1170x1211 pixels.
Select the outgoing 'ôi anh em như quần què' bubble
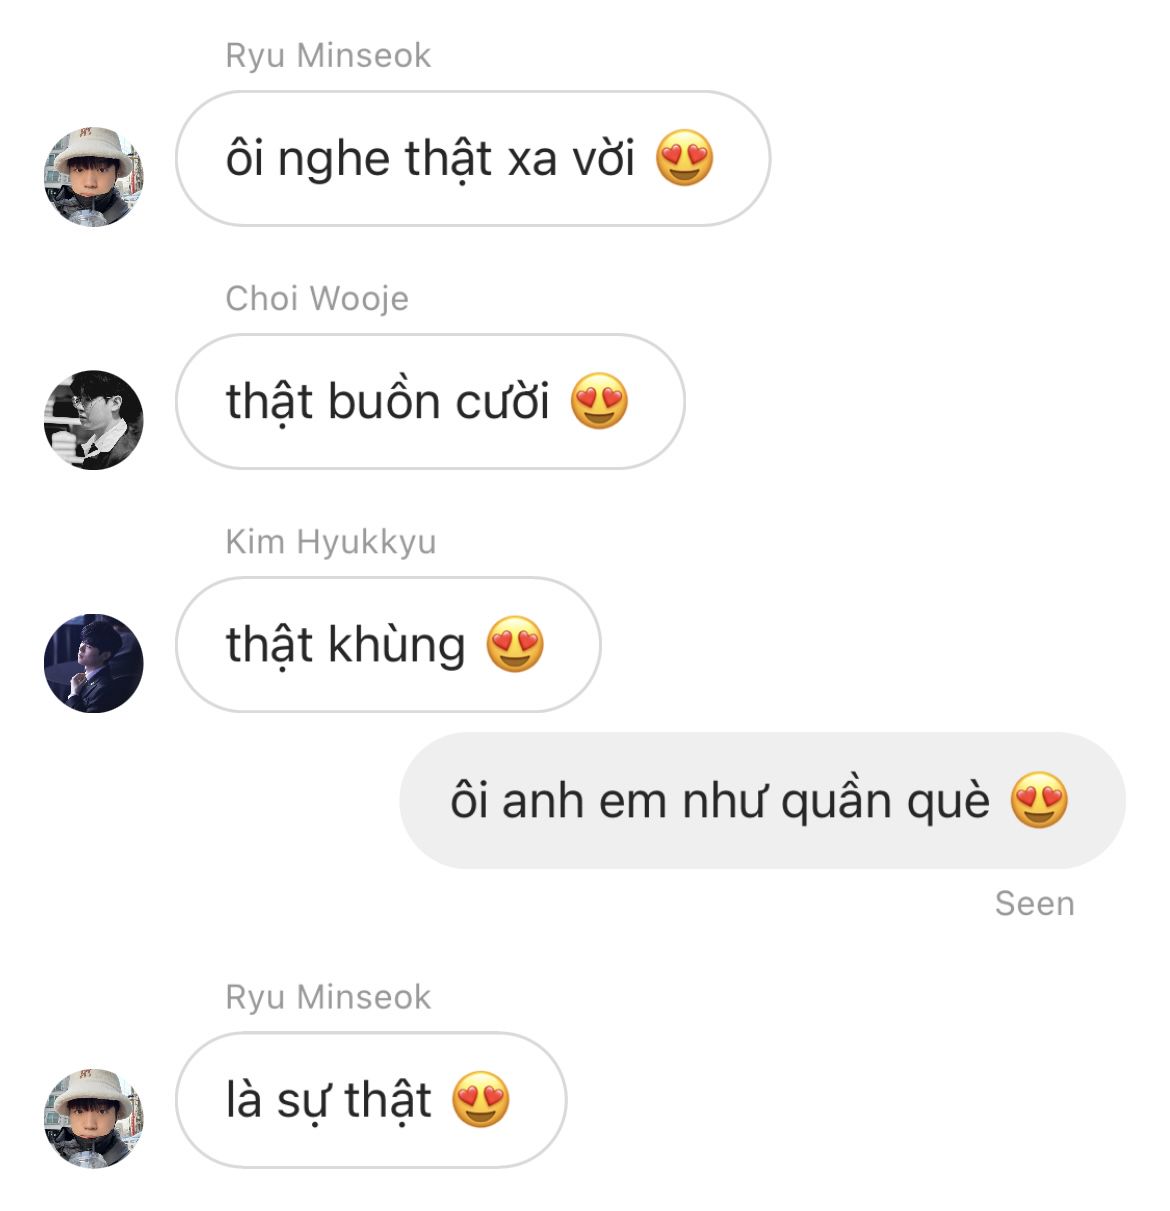(762, 800)
